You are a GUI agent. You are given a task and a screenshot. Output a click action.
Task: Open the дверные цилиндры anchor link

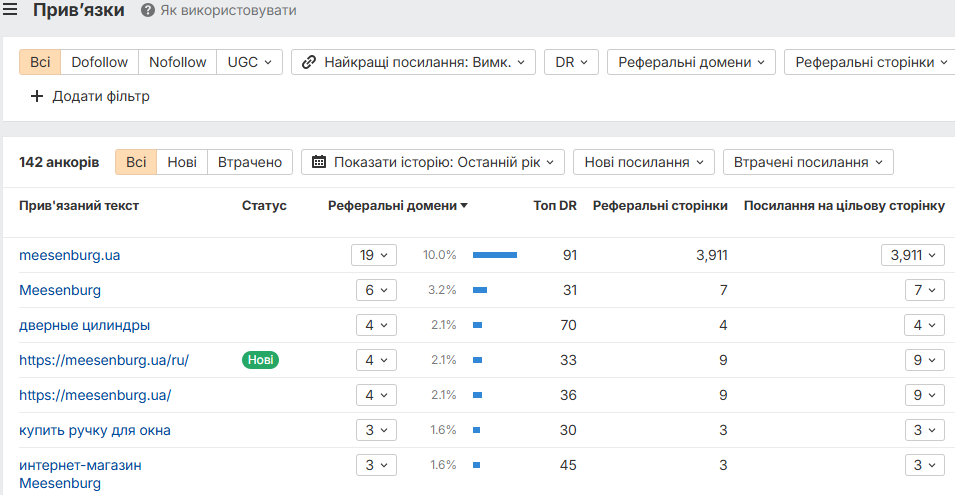point(84,325)
